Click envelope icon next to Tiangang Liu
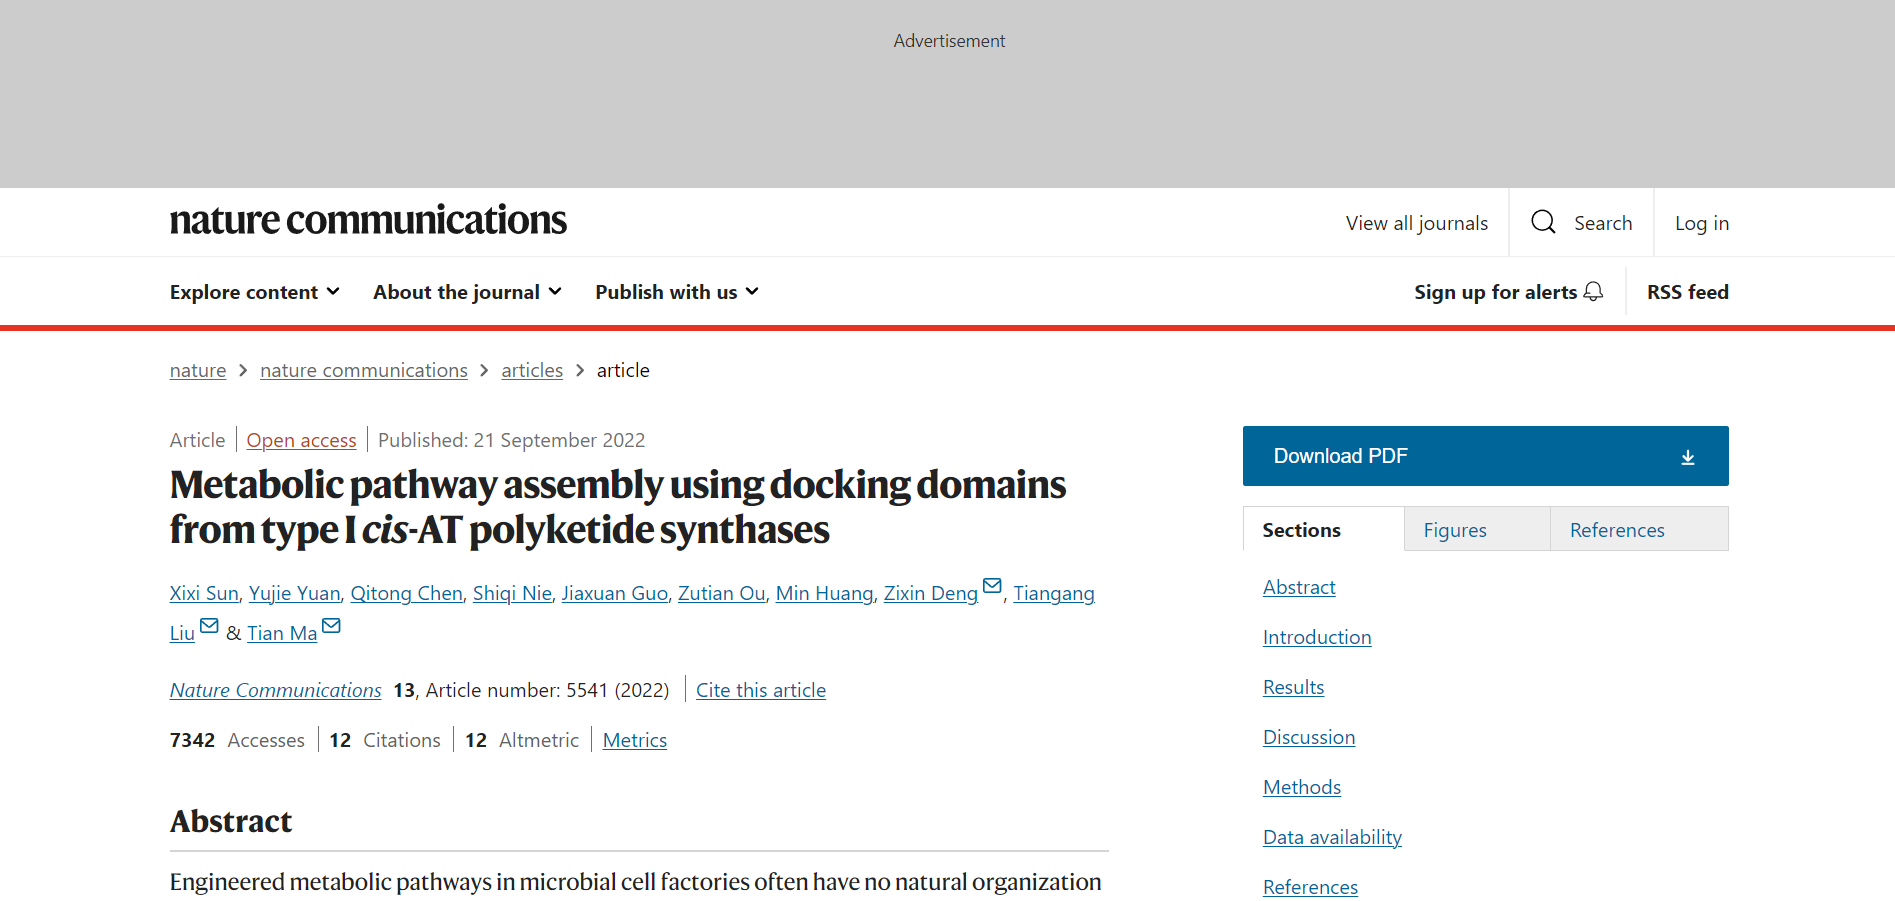 [209, 626]
